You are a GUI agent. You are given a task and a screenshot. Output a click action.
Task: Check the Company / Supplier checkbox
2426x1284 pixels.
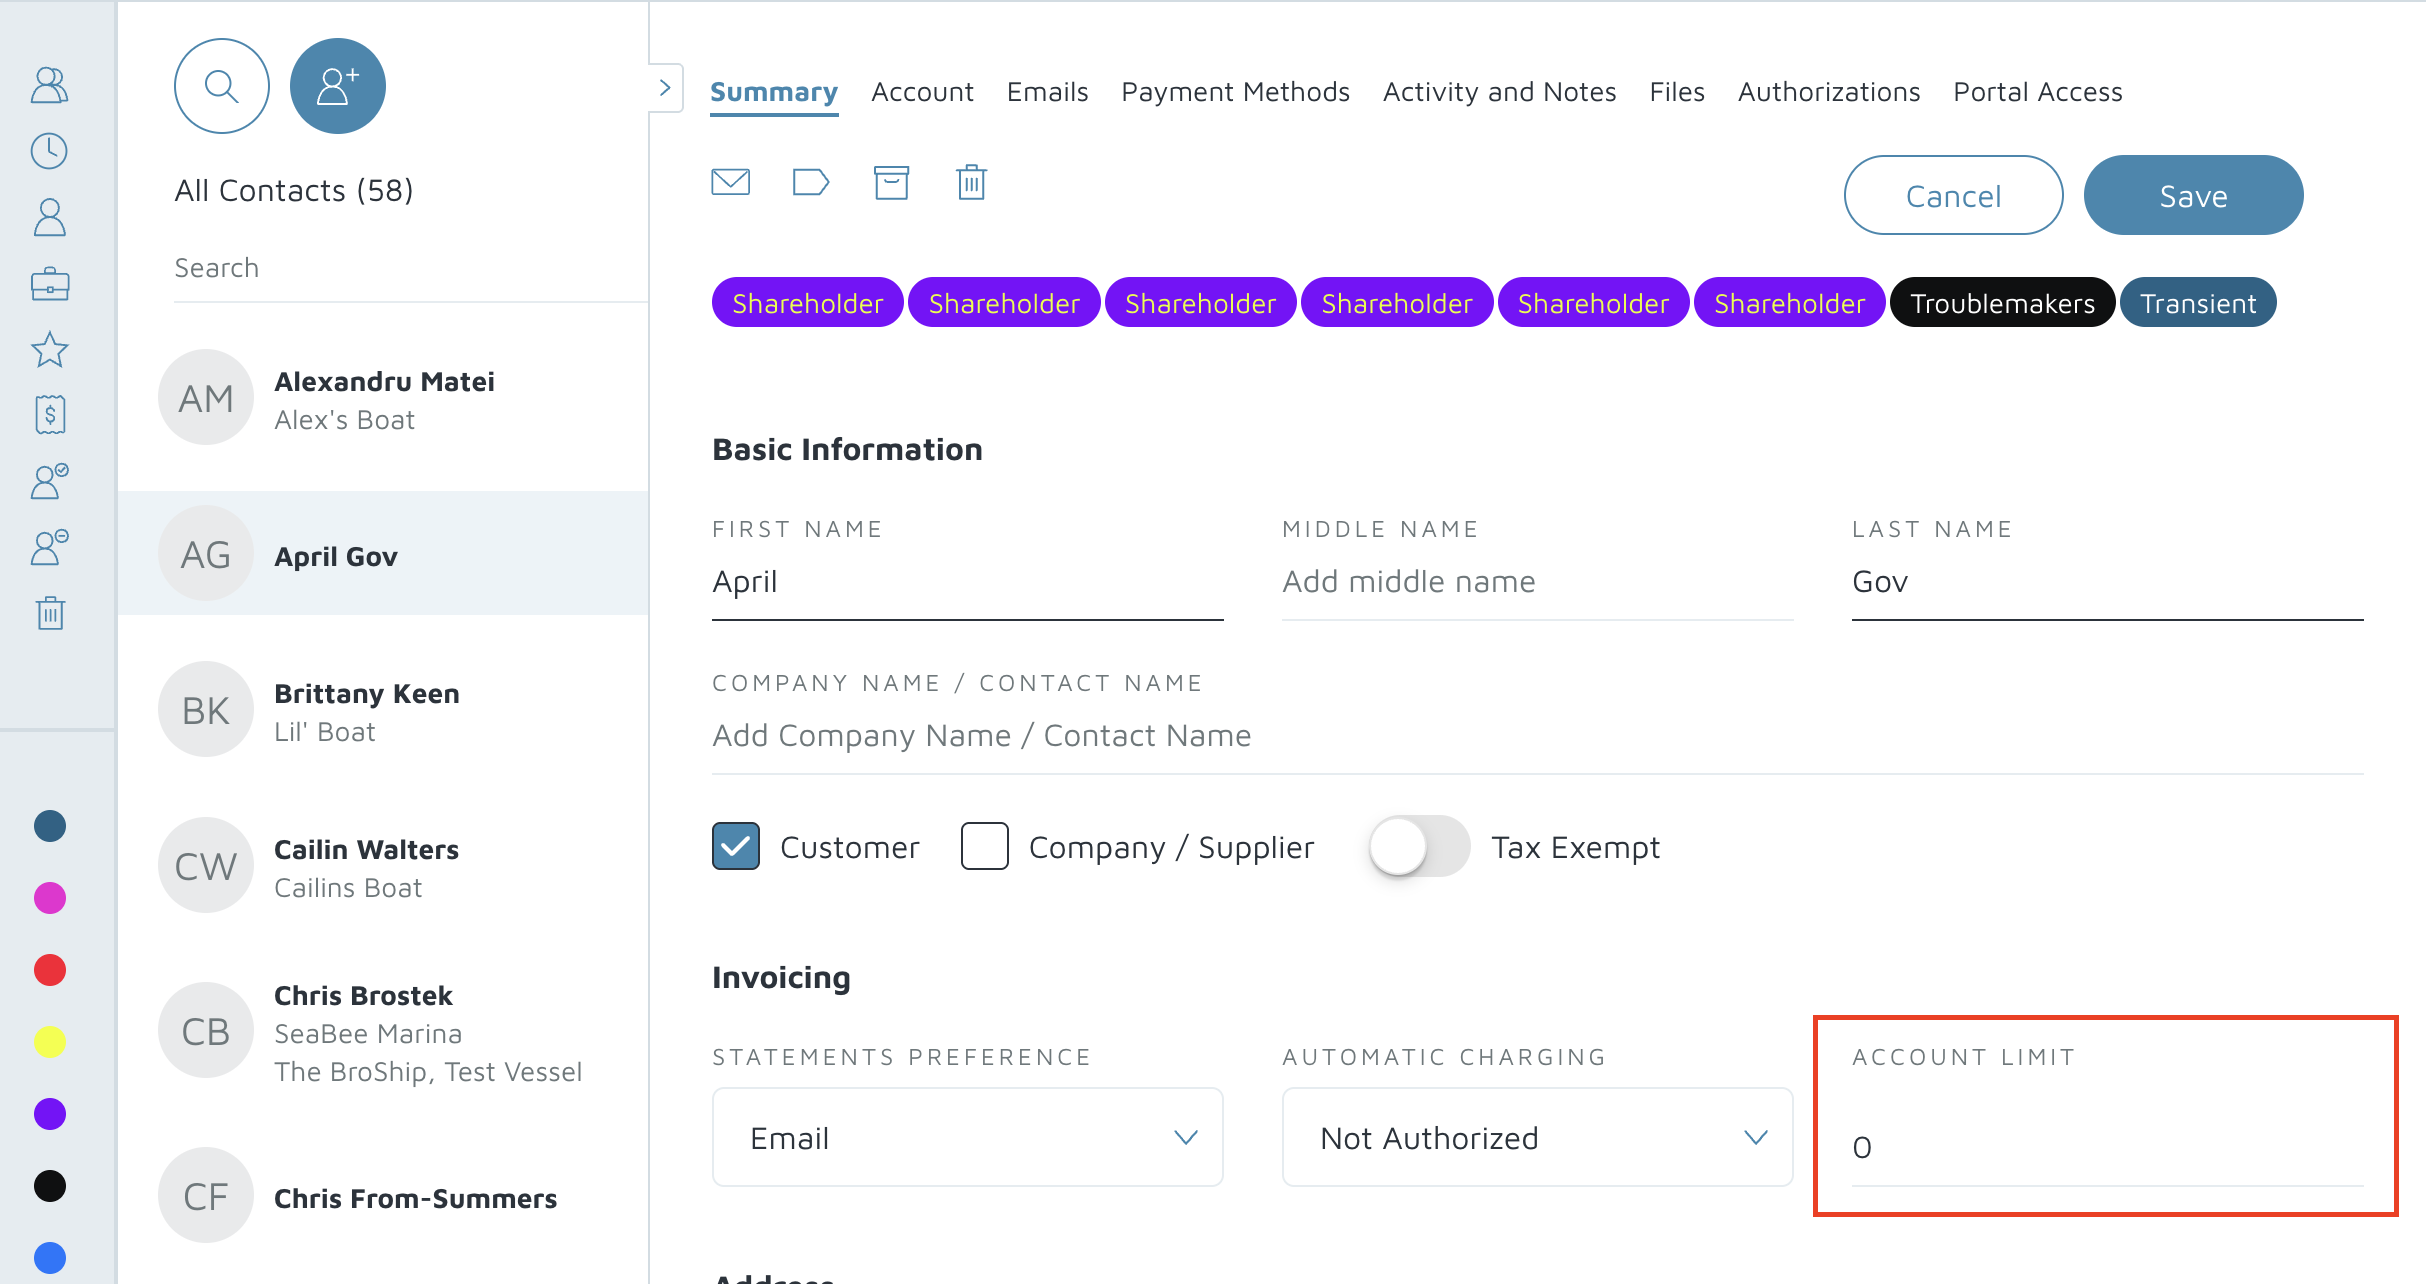point(984,846)
